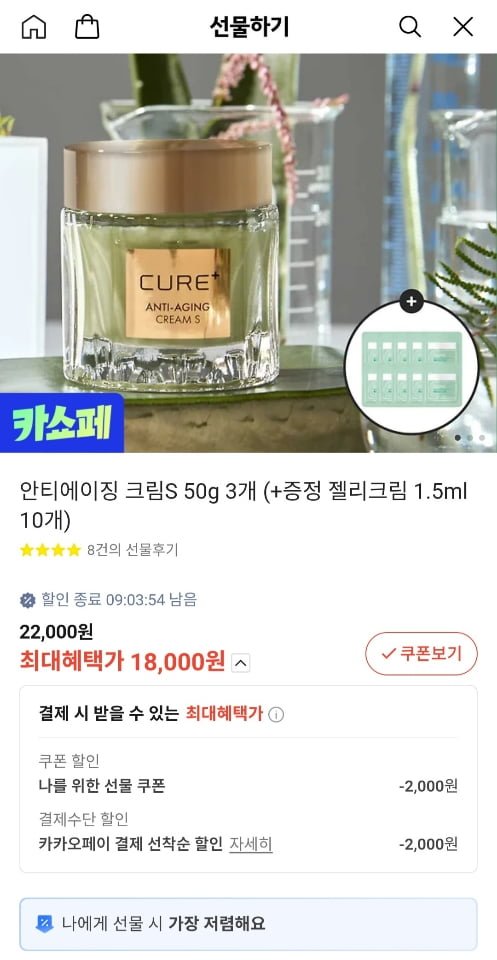Tap the 나에게 선물 시 가장 저렴해요 banner
Image resolution: width=497 pixels, height=960 pixels.
click(x=248, y=923)
